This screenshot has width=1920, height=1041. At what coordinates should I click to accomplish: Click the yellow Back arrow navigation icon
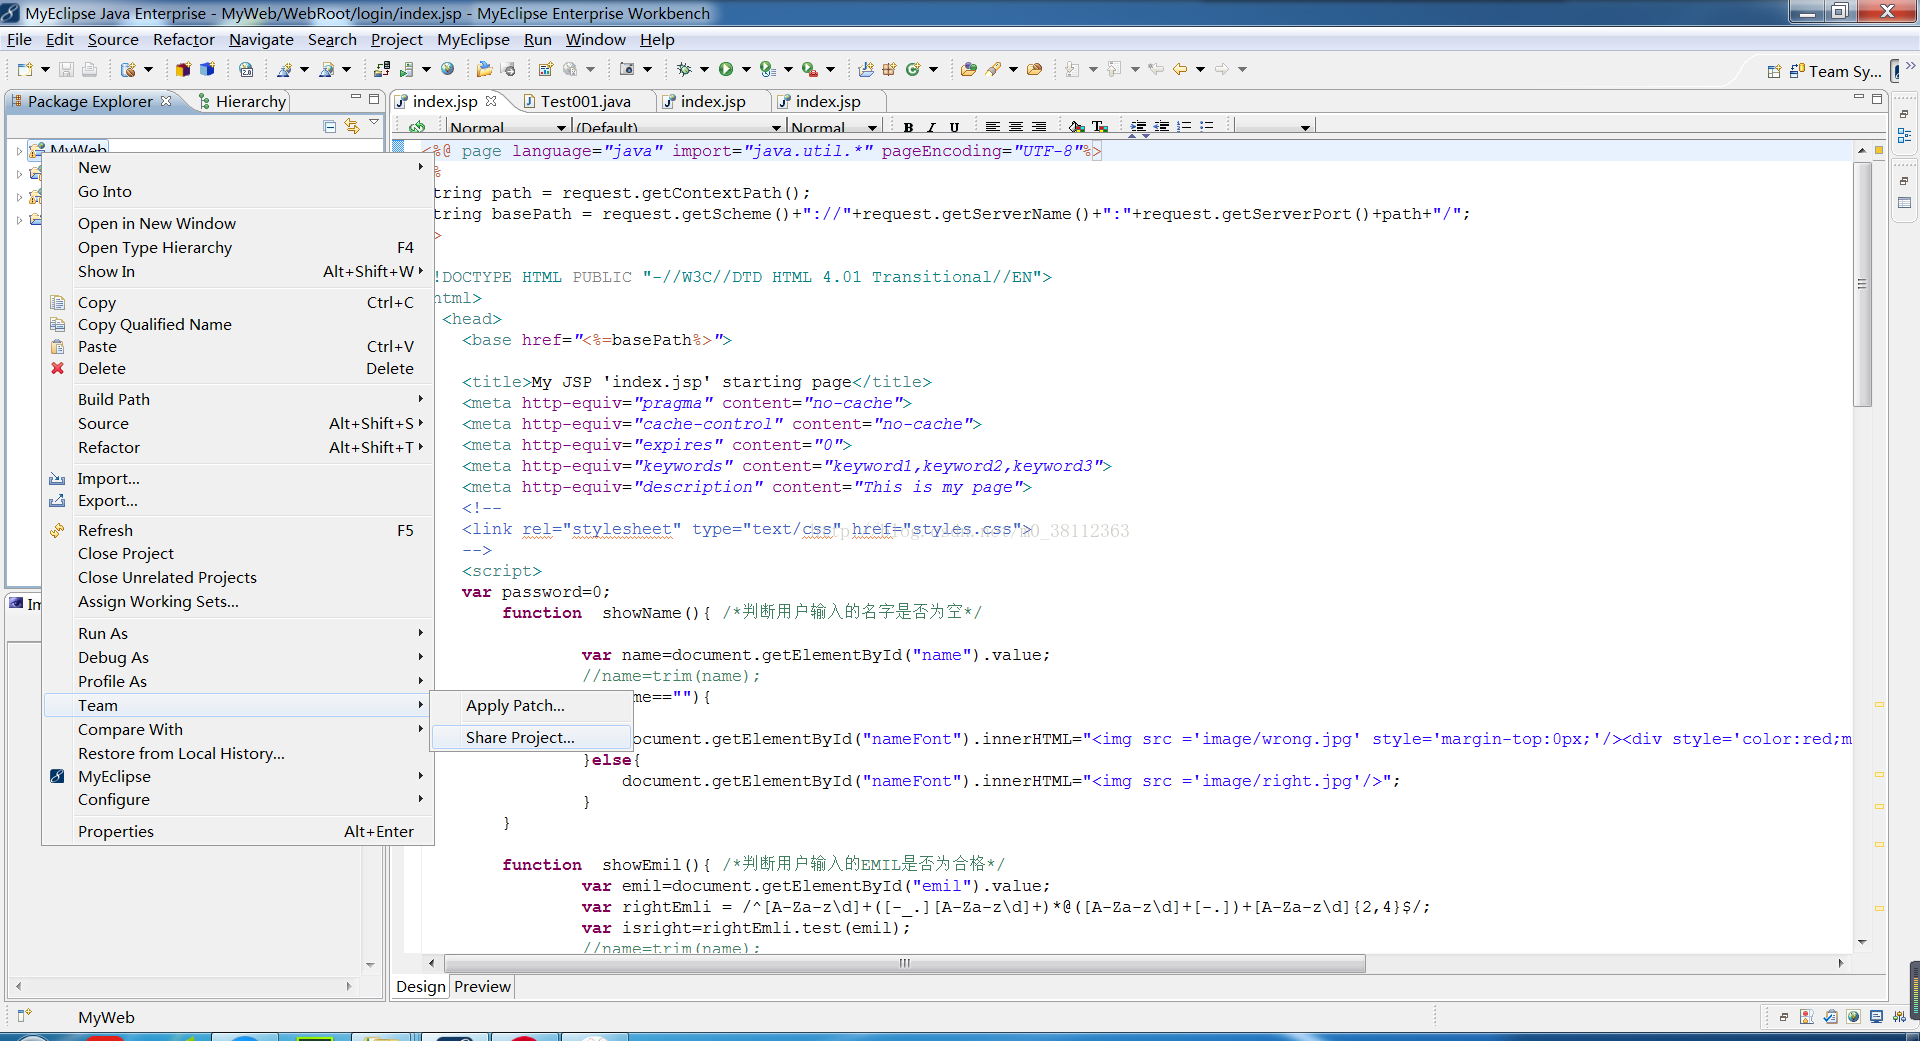[x=1180, y=69]
